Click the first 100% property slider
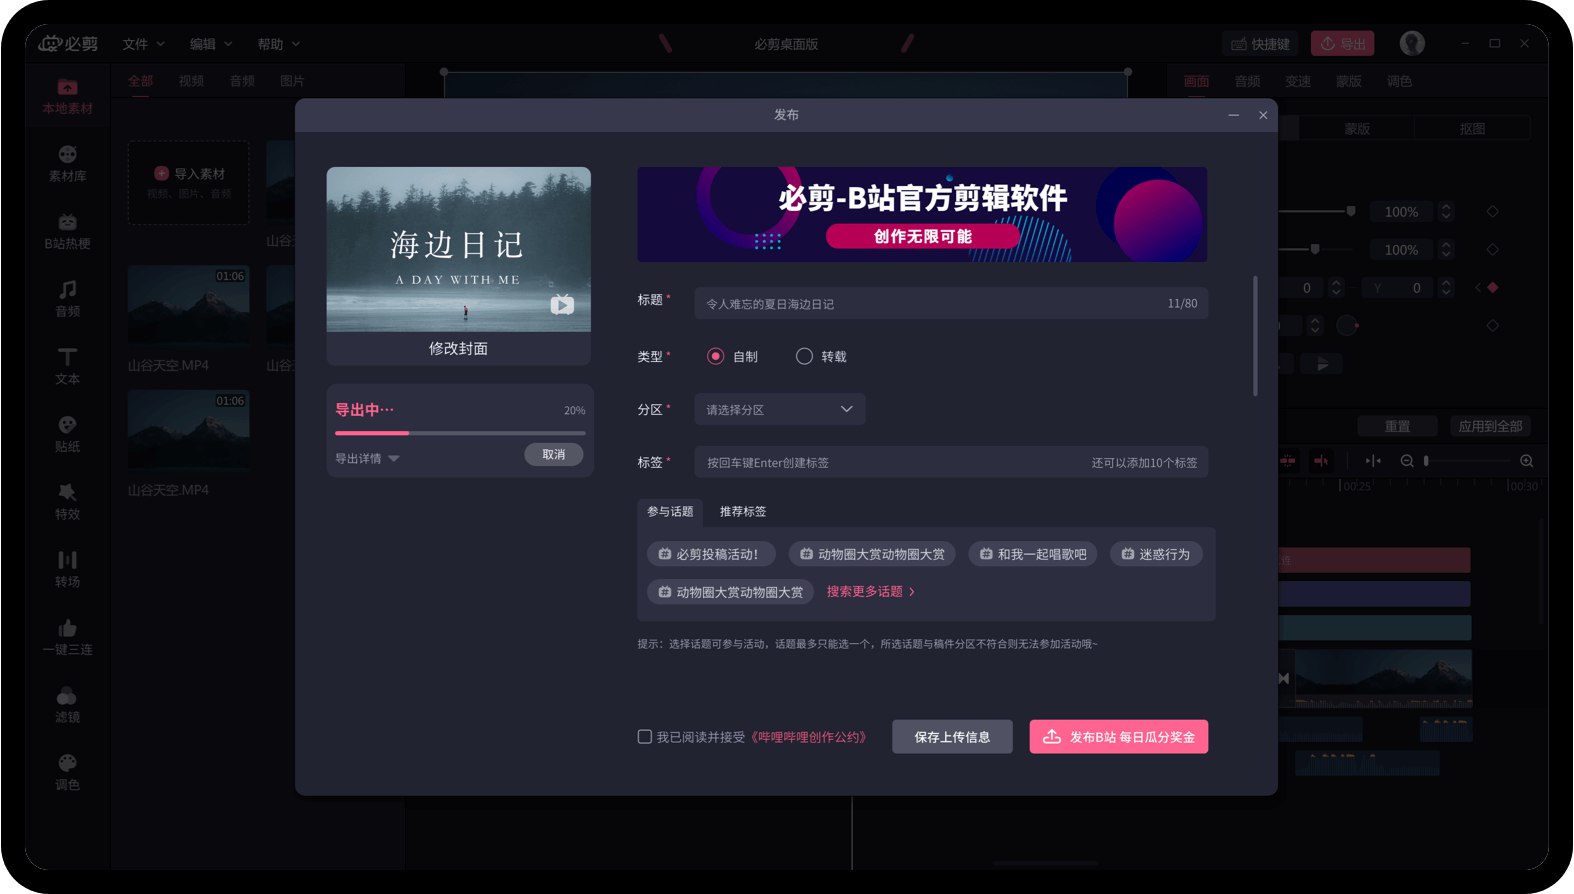The image size is (1574, 894). 1317,212
